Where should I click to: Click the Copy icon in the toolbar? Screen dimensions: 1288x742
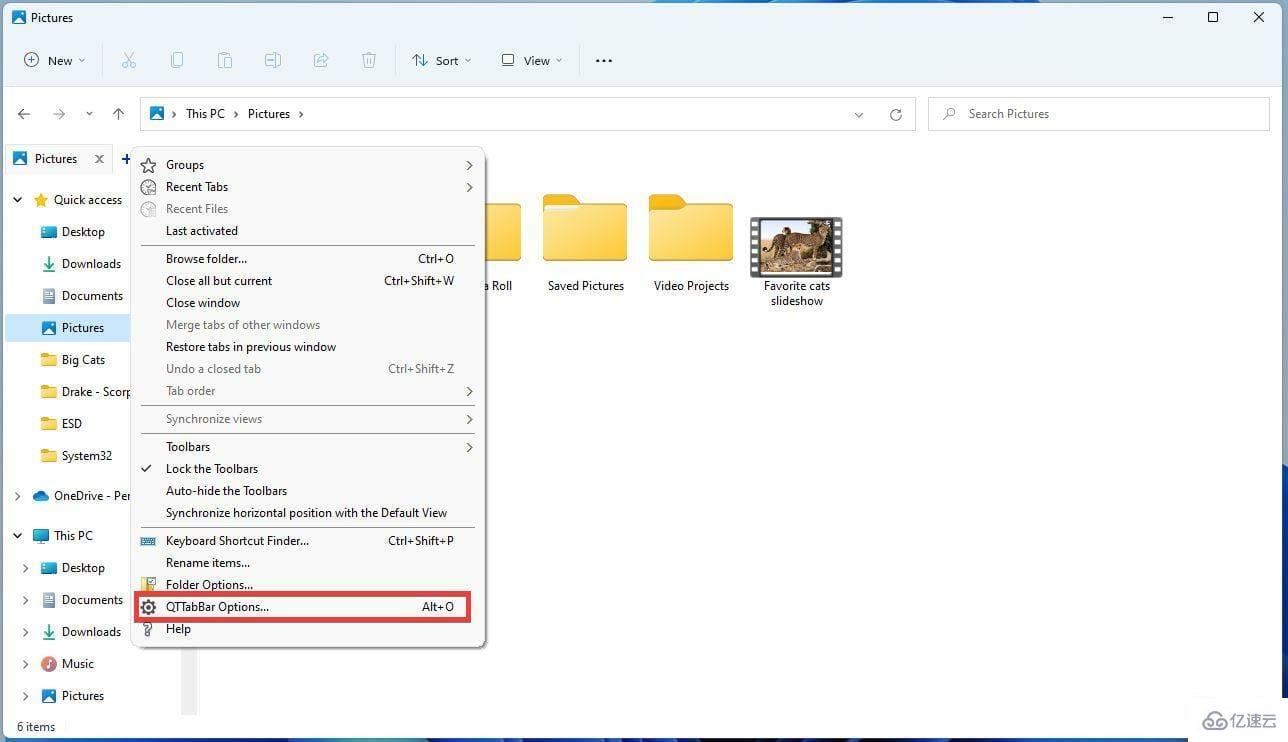(177, 61)
